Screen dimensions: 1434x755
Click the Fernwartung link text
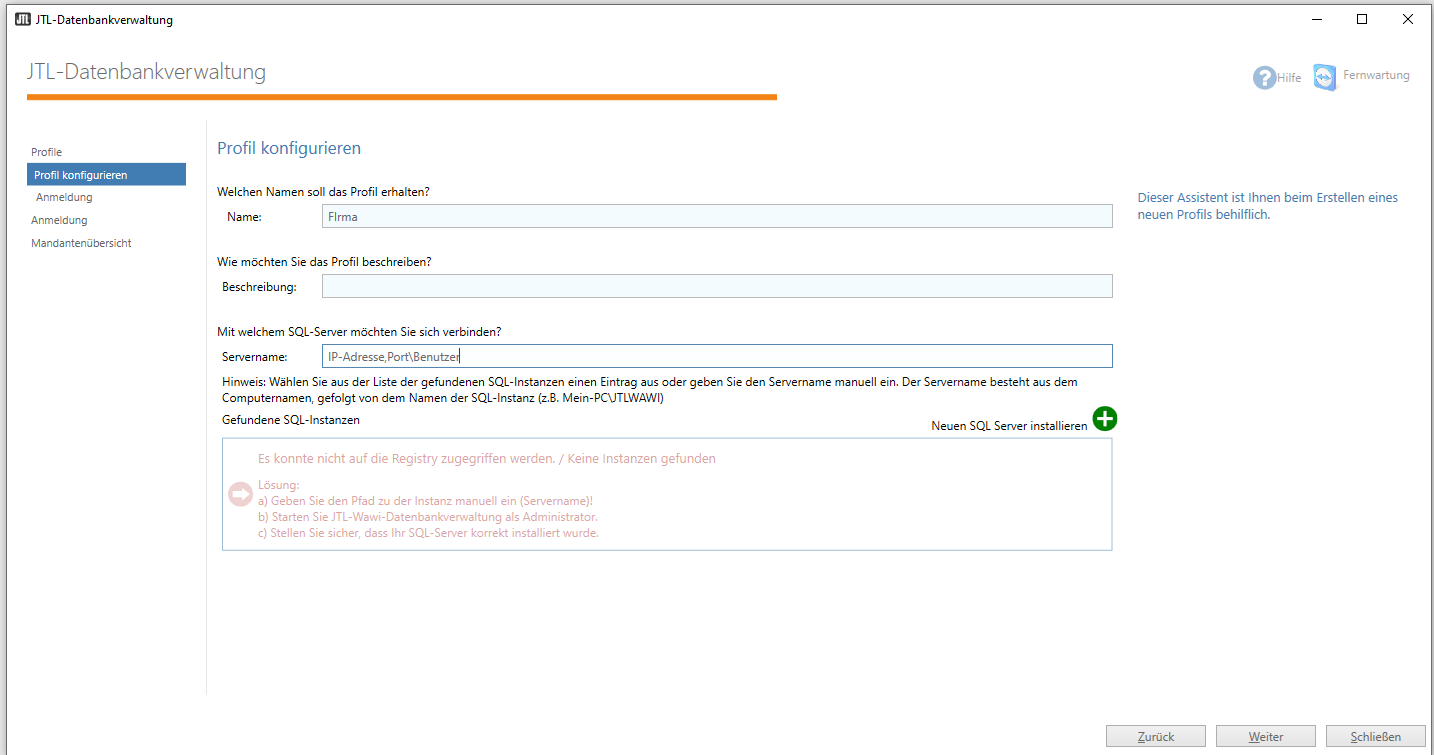(1377, 75)
